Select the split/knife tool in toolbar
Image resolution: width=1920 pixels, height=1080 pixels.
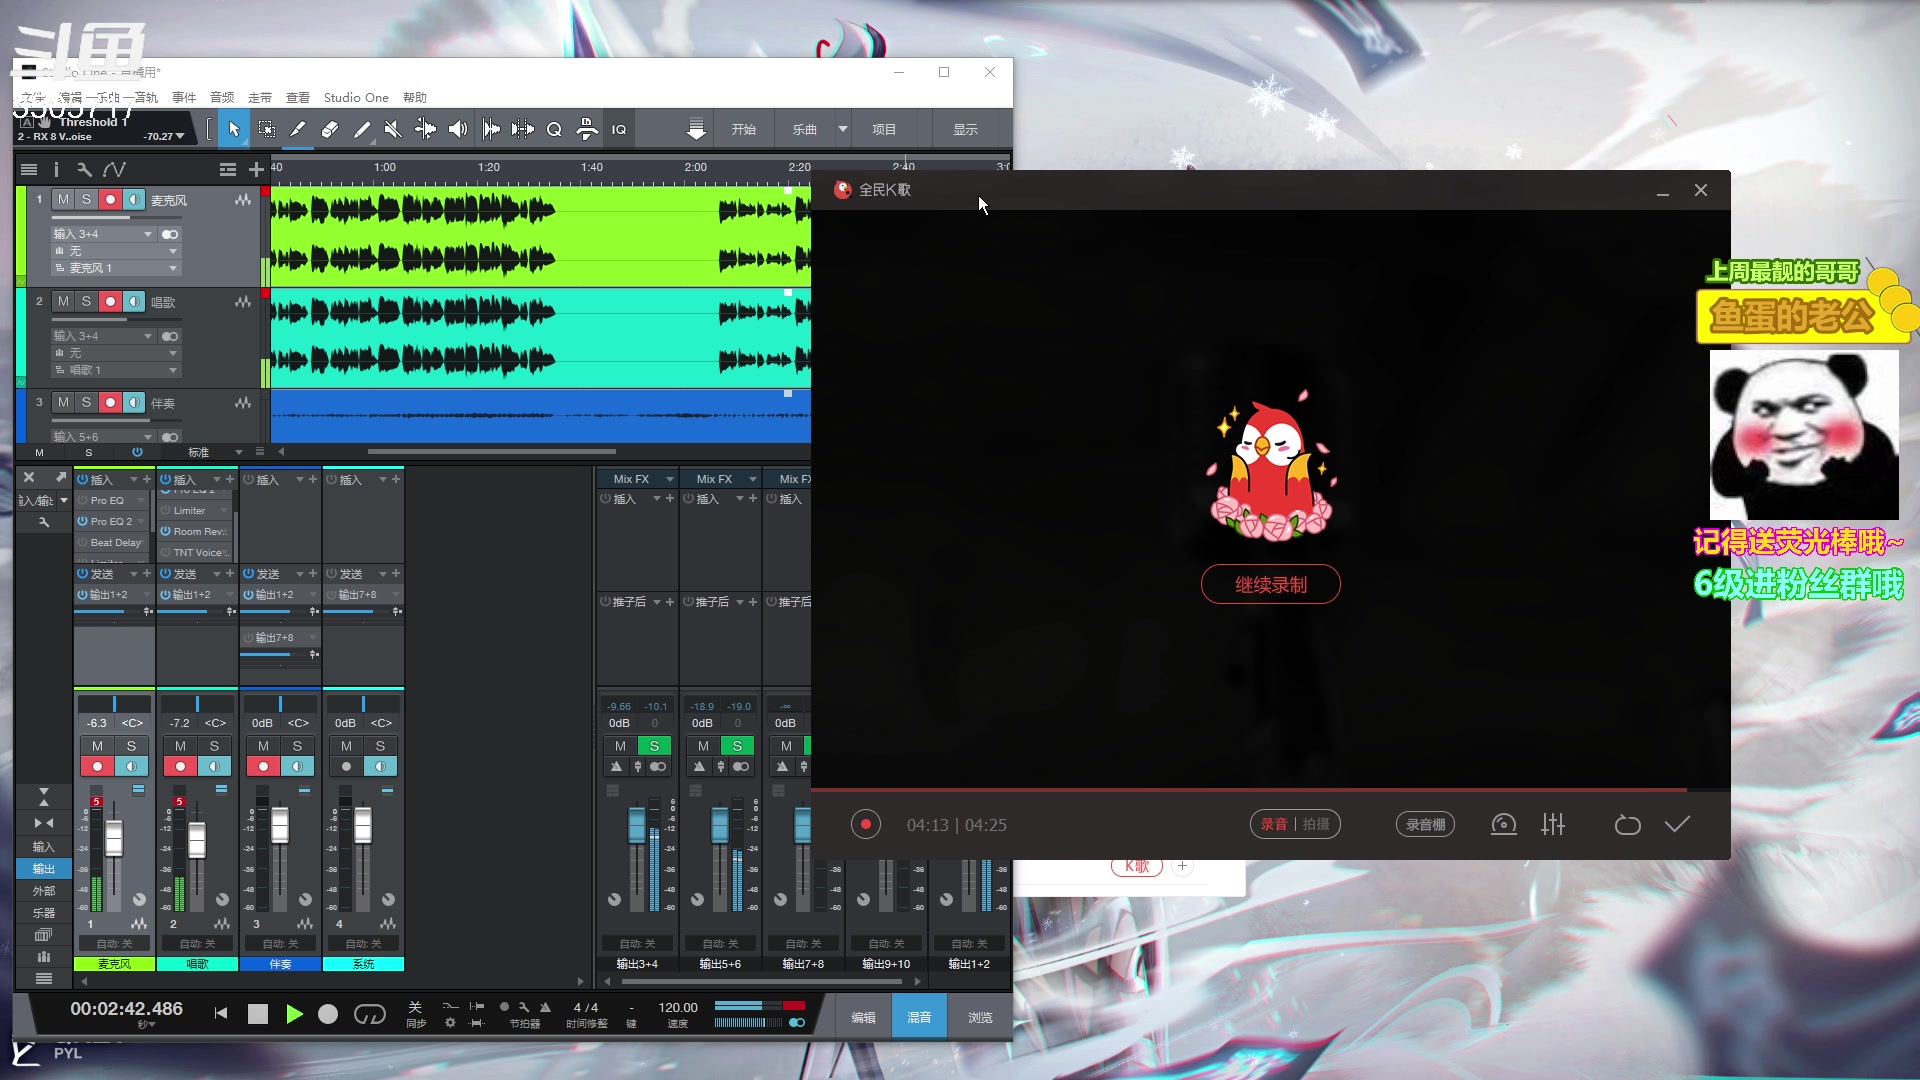click(x=297, y=128)
